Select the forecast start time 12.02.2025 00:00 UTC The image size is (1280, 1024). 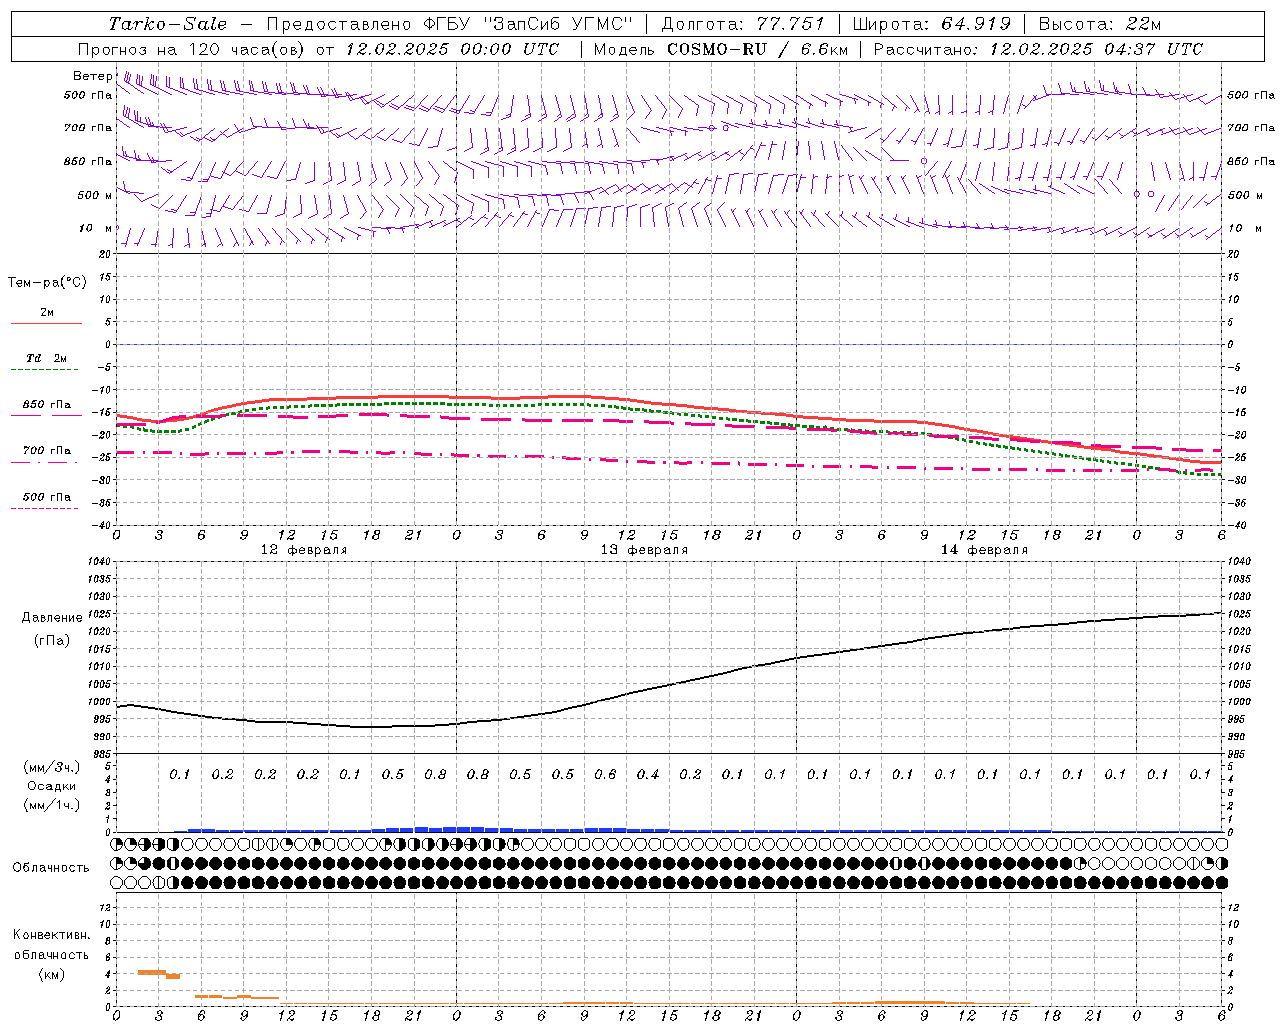coord(452,49)
